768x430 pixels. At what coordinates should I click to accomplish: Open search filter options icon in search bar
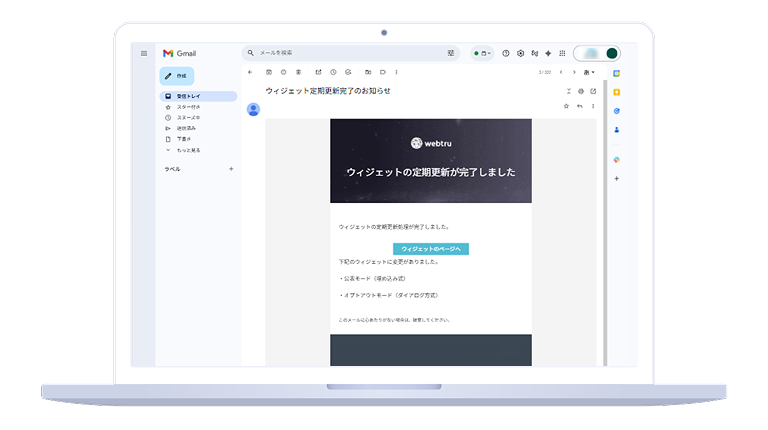click(x=451, y=53)
